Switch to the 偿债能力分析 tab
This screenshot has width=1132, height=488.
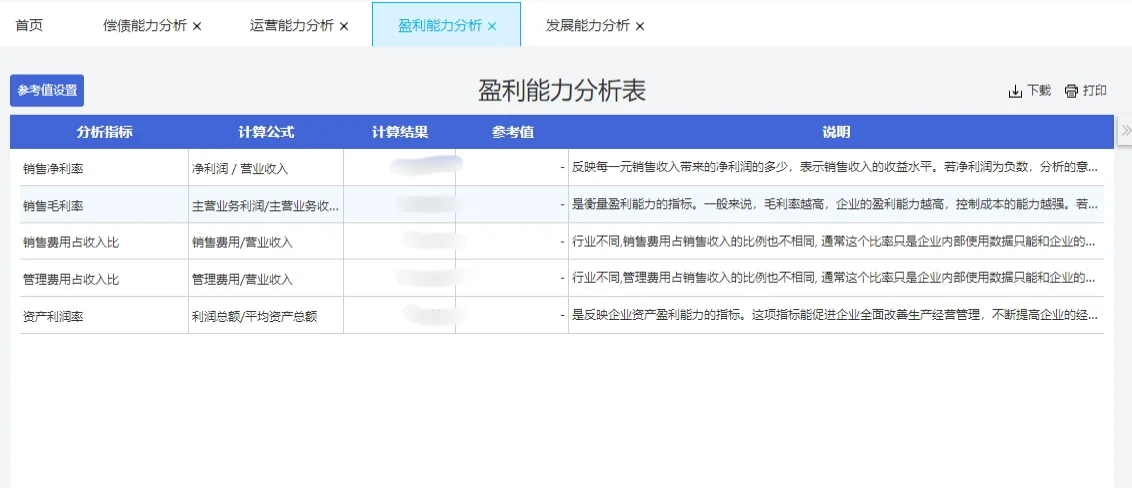click(x=145, y=25)
